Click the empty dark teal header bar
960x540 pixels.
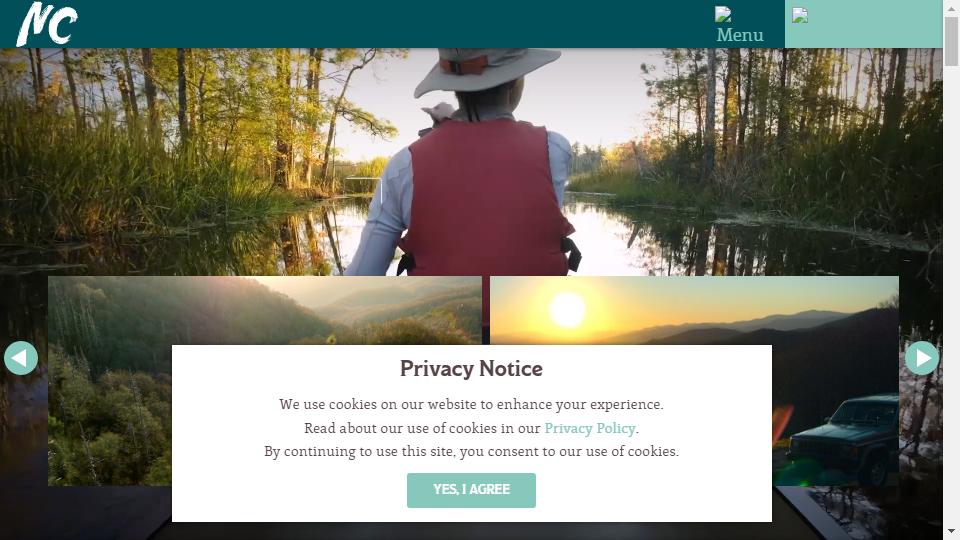coord(392,24)
